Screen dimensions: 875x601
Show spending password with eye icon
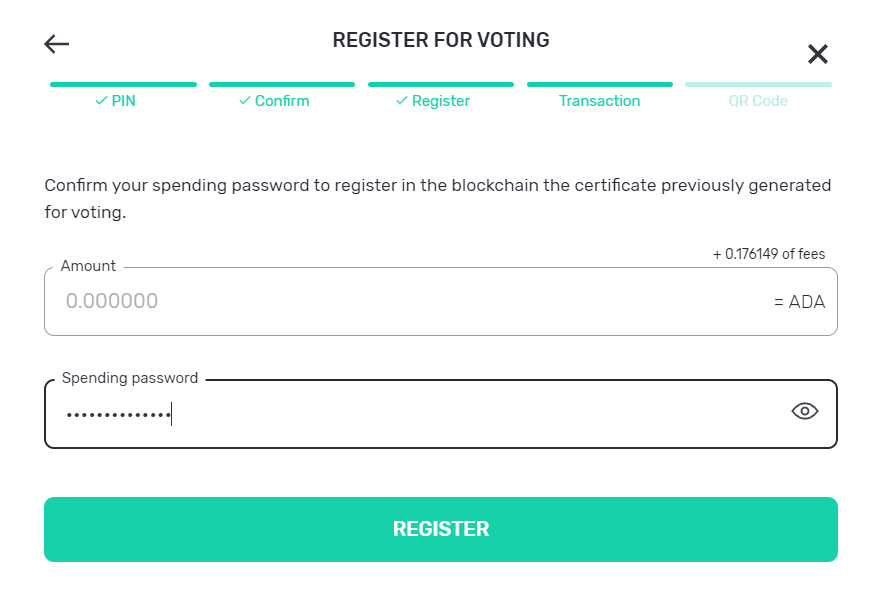point(804,411)
